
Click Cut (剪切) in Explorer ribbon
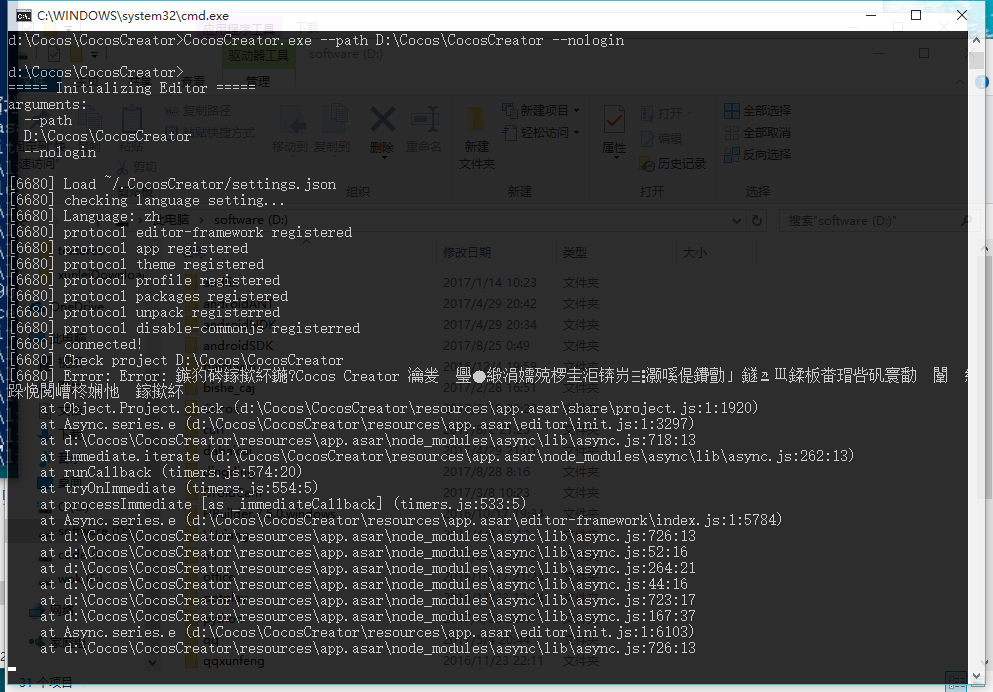coord(136,167)
